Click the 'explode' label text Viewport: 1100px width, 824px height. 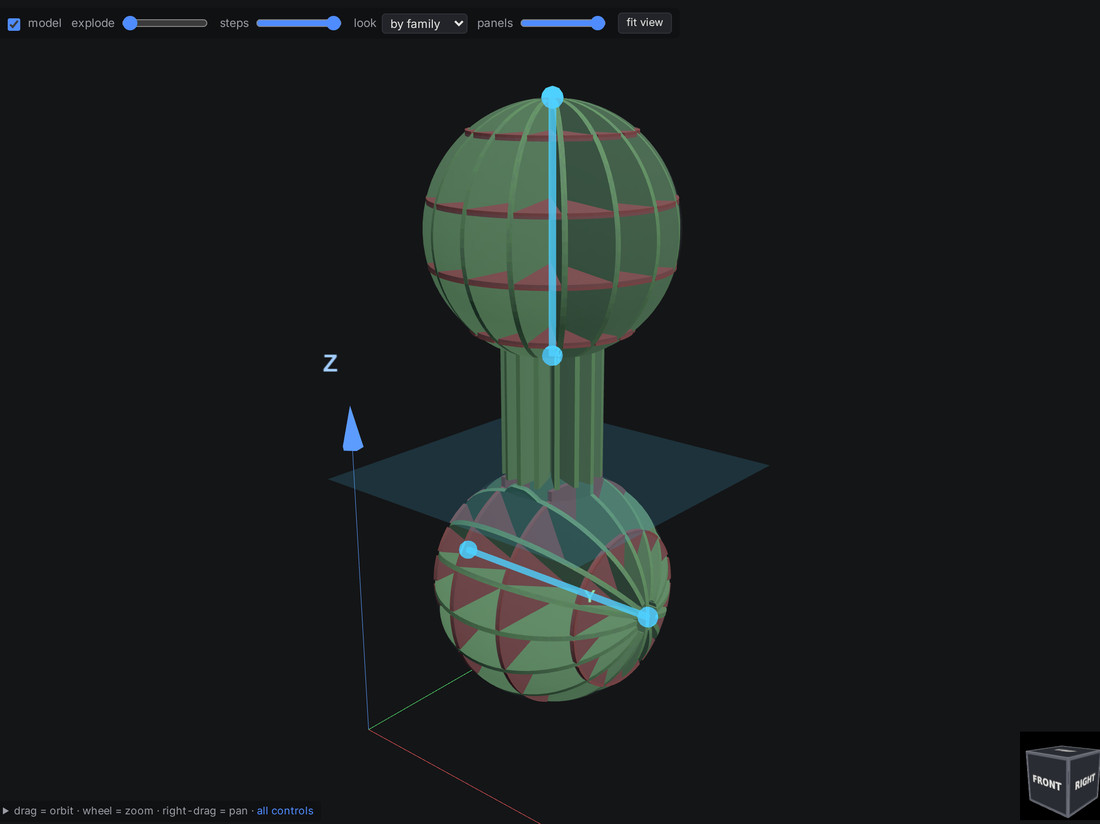pyautogui.click(x=93, y=23)
